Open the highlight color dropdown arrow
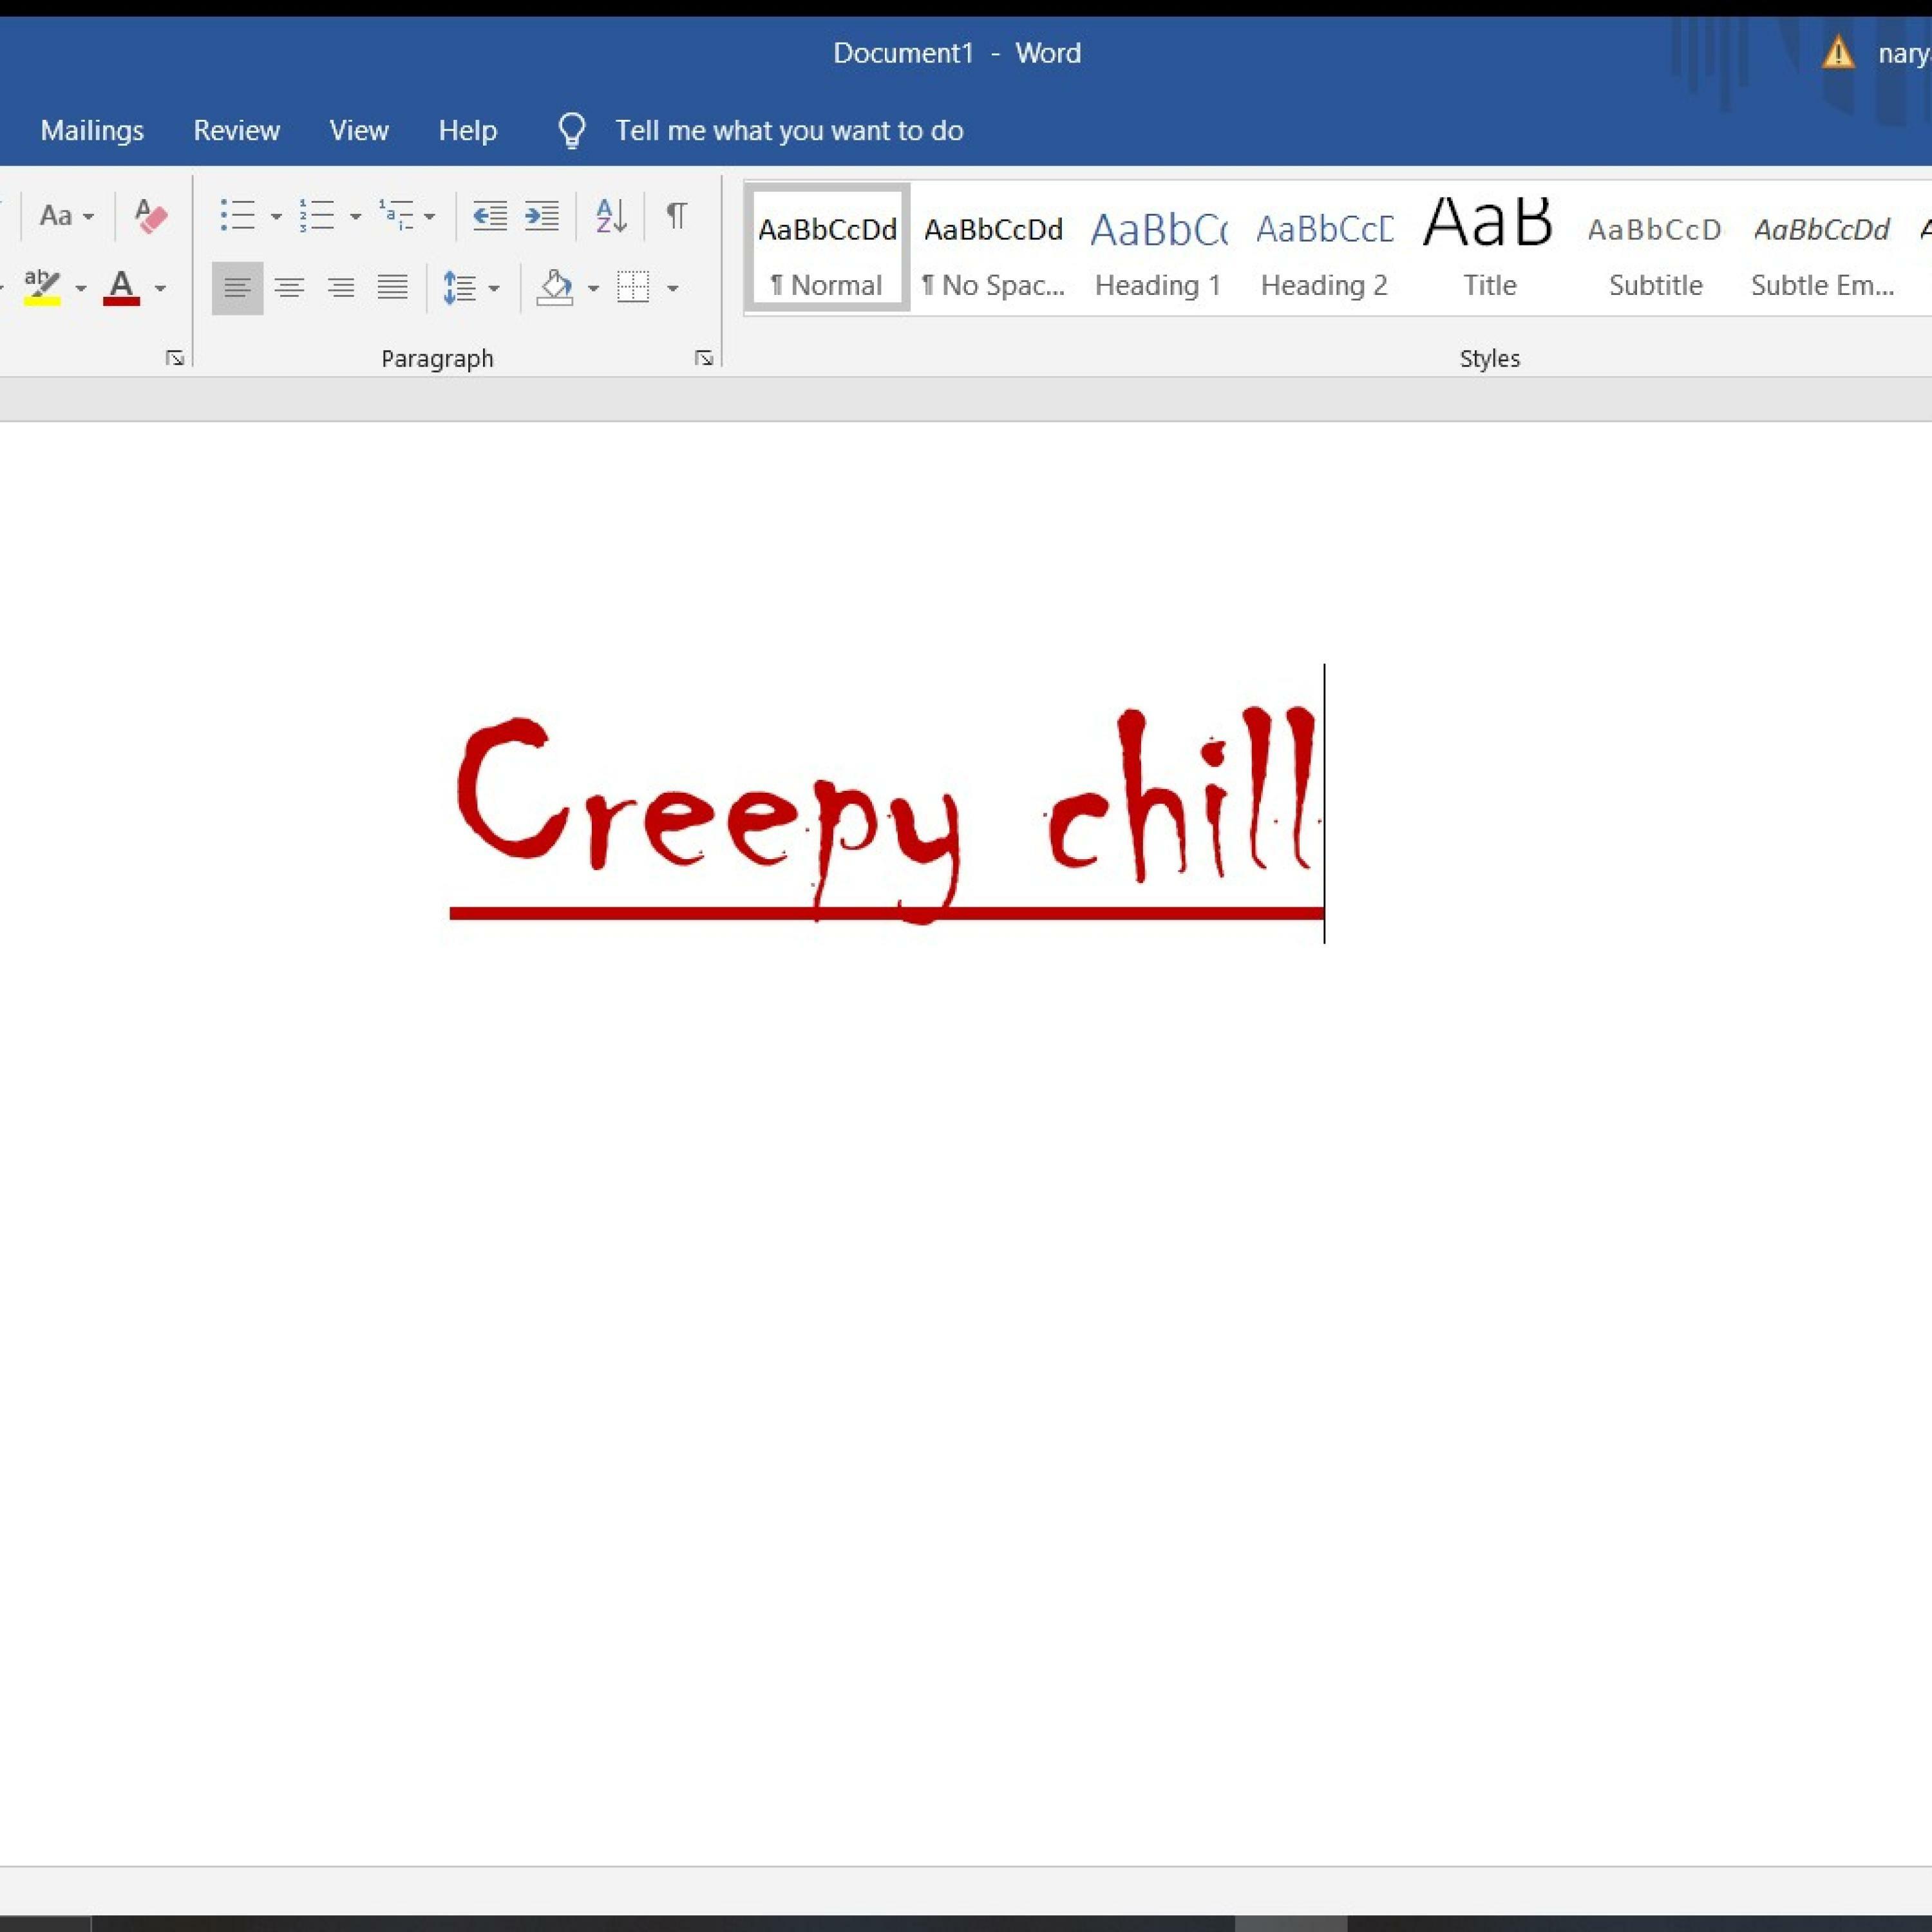The width and height of the screenshot is (1932, 1932). click(81, 289)
